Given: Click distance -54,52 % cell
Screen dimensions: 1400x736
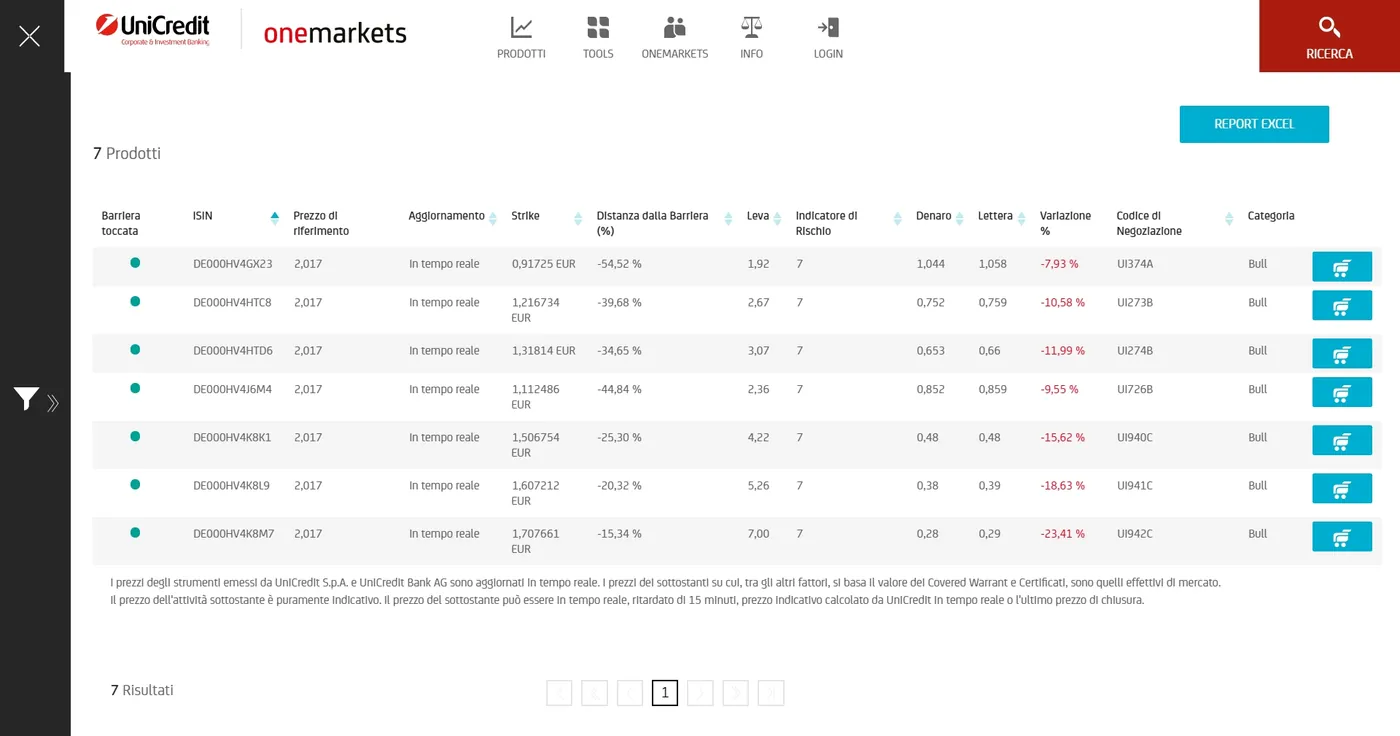Looking at the screenshot, I should (x=619, y=264).
